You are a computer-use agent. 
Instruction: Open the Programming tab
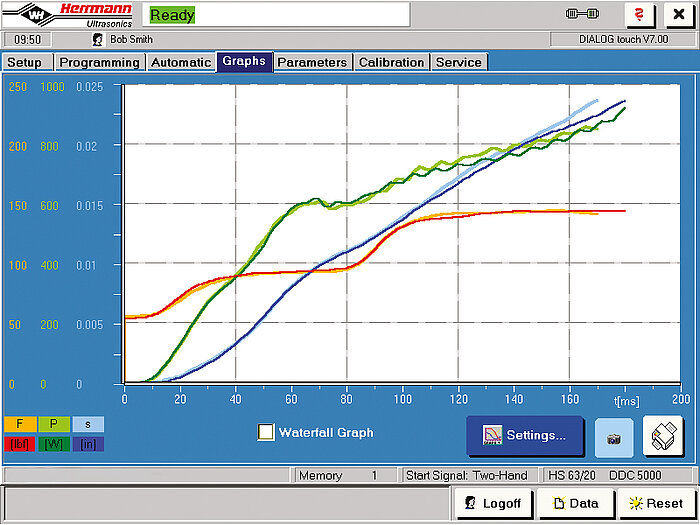click(x=99, y=62)
